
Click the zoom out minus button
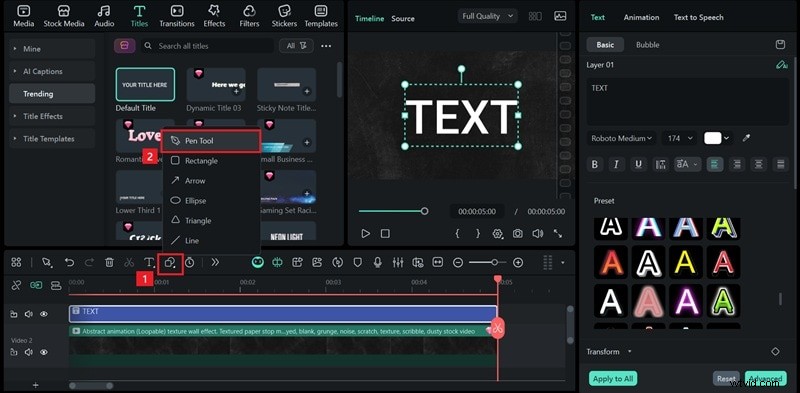point(458,262)
